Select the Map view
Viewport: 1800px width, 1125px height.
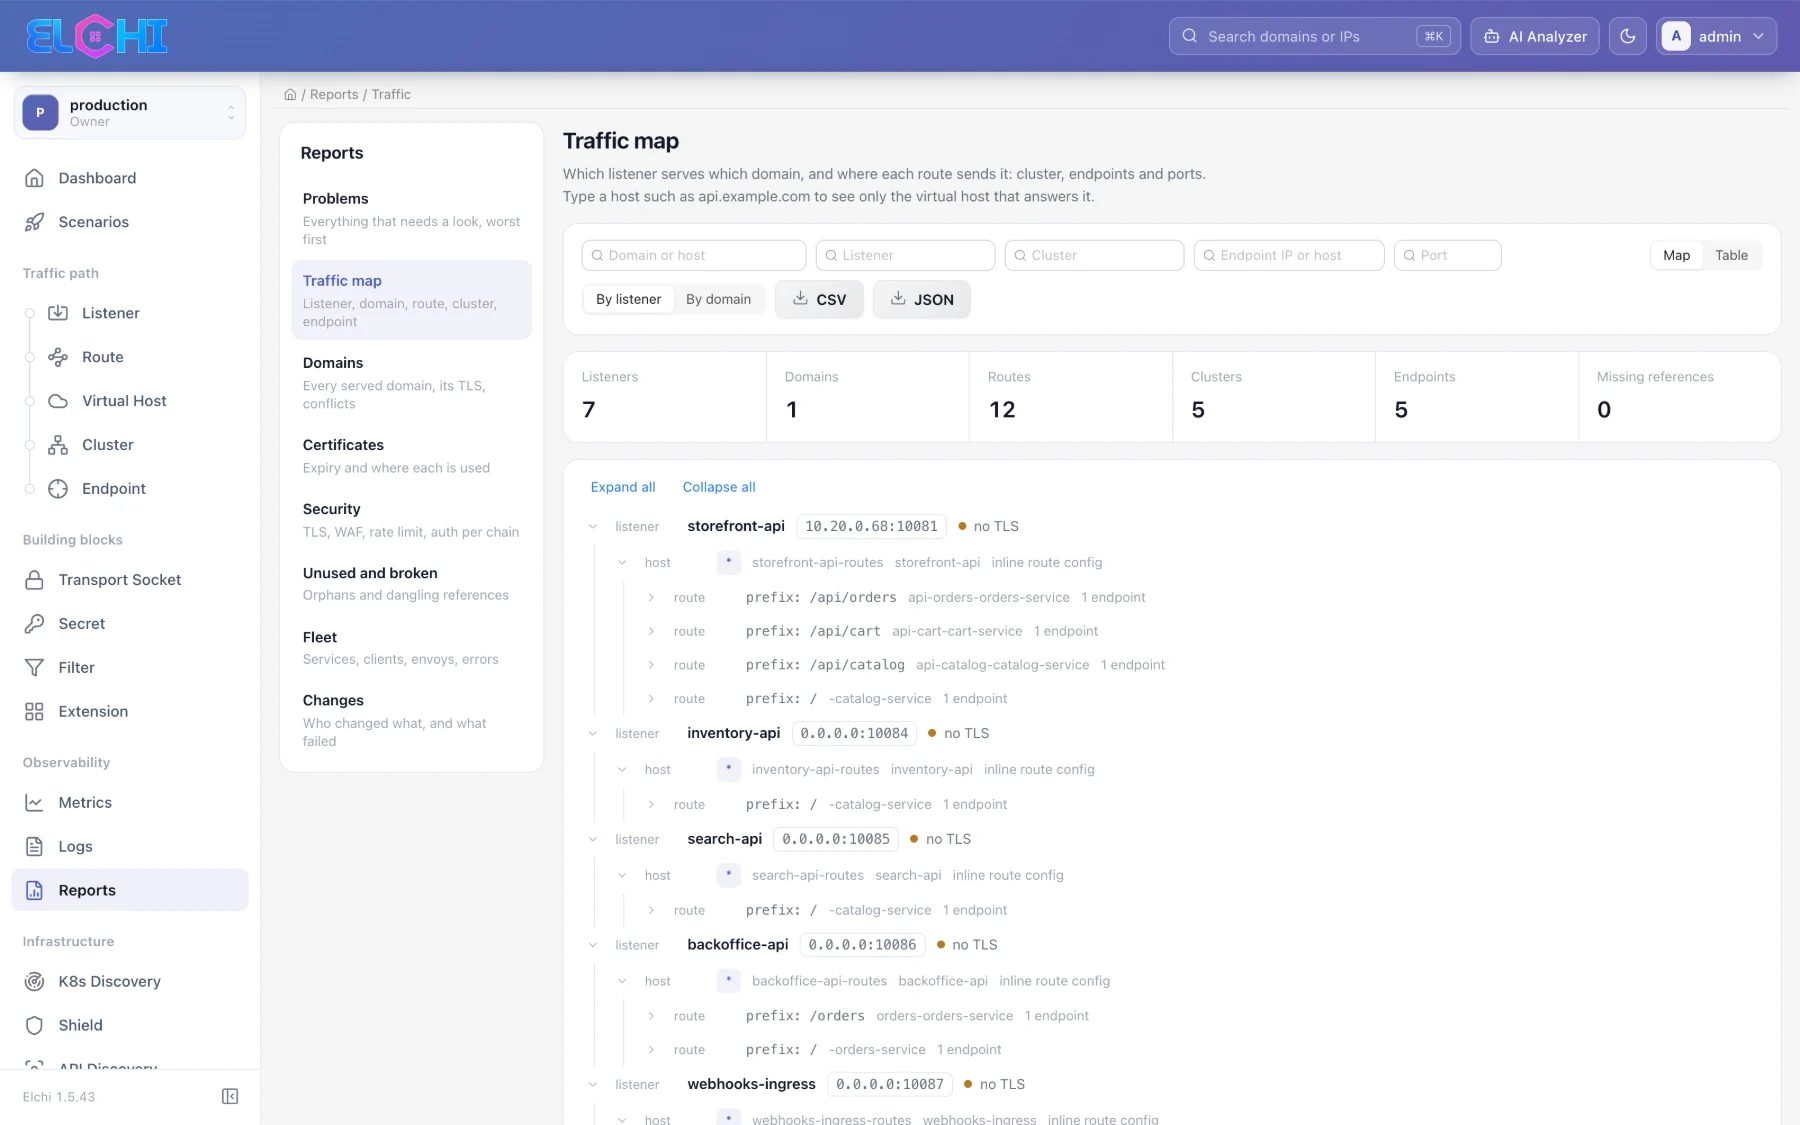(1676, 255)
